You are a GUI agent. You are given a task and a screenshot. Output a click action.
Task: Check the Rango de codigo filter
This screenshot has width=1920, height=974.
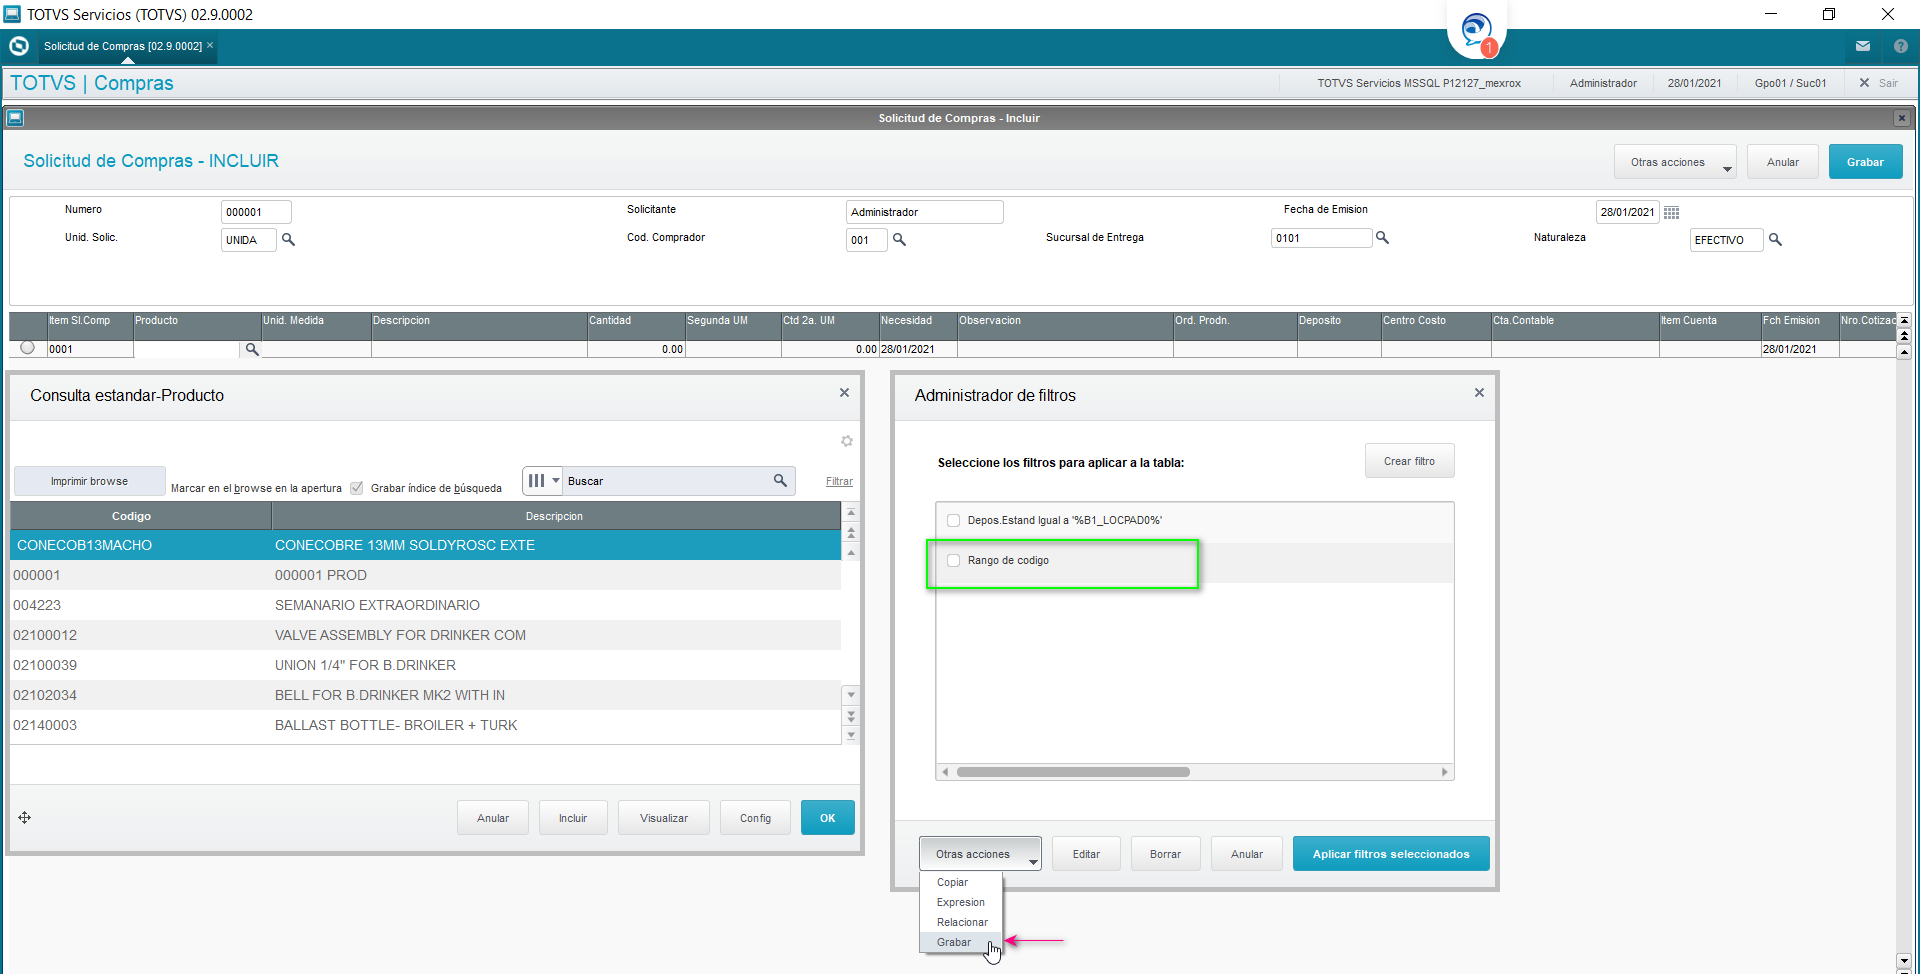954,560
